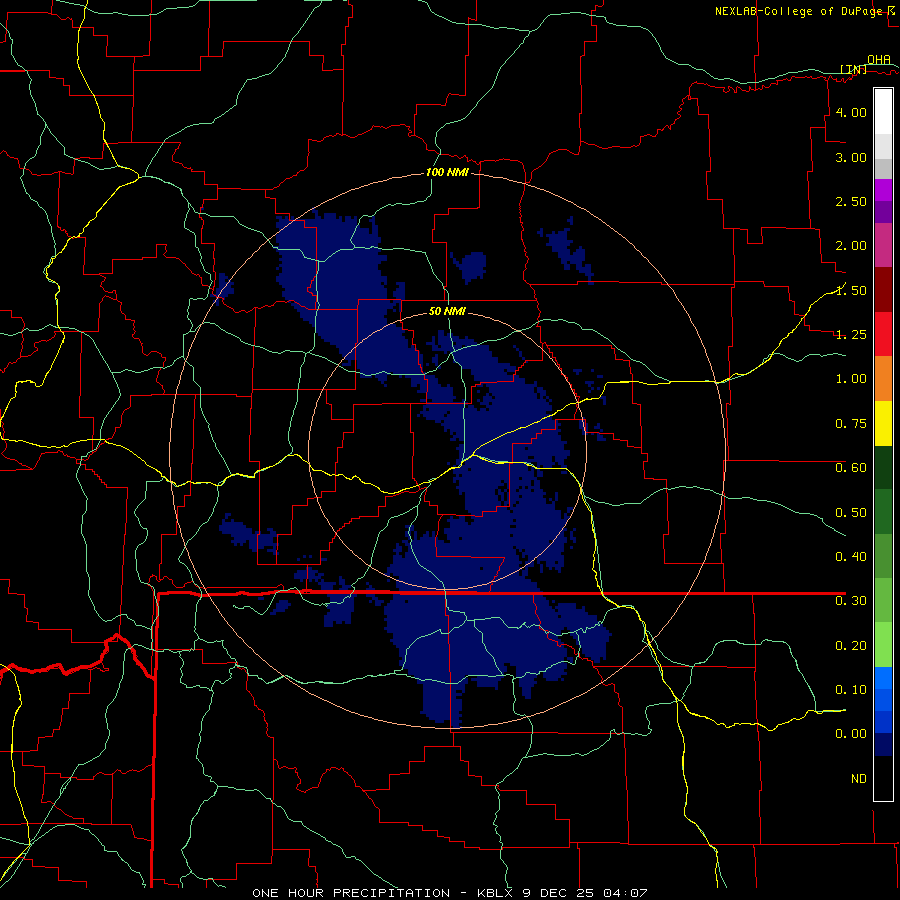Click the 0.75 legend value
The height and width of the screenshot is (900, 900).
pos(851,424)
